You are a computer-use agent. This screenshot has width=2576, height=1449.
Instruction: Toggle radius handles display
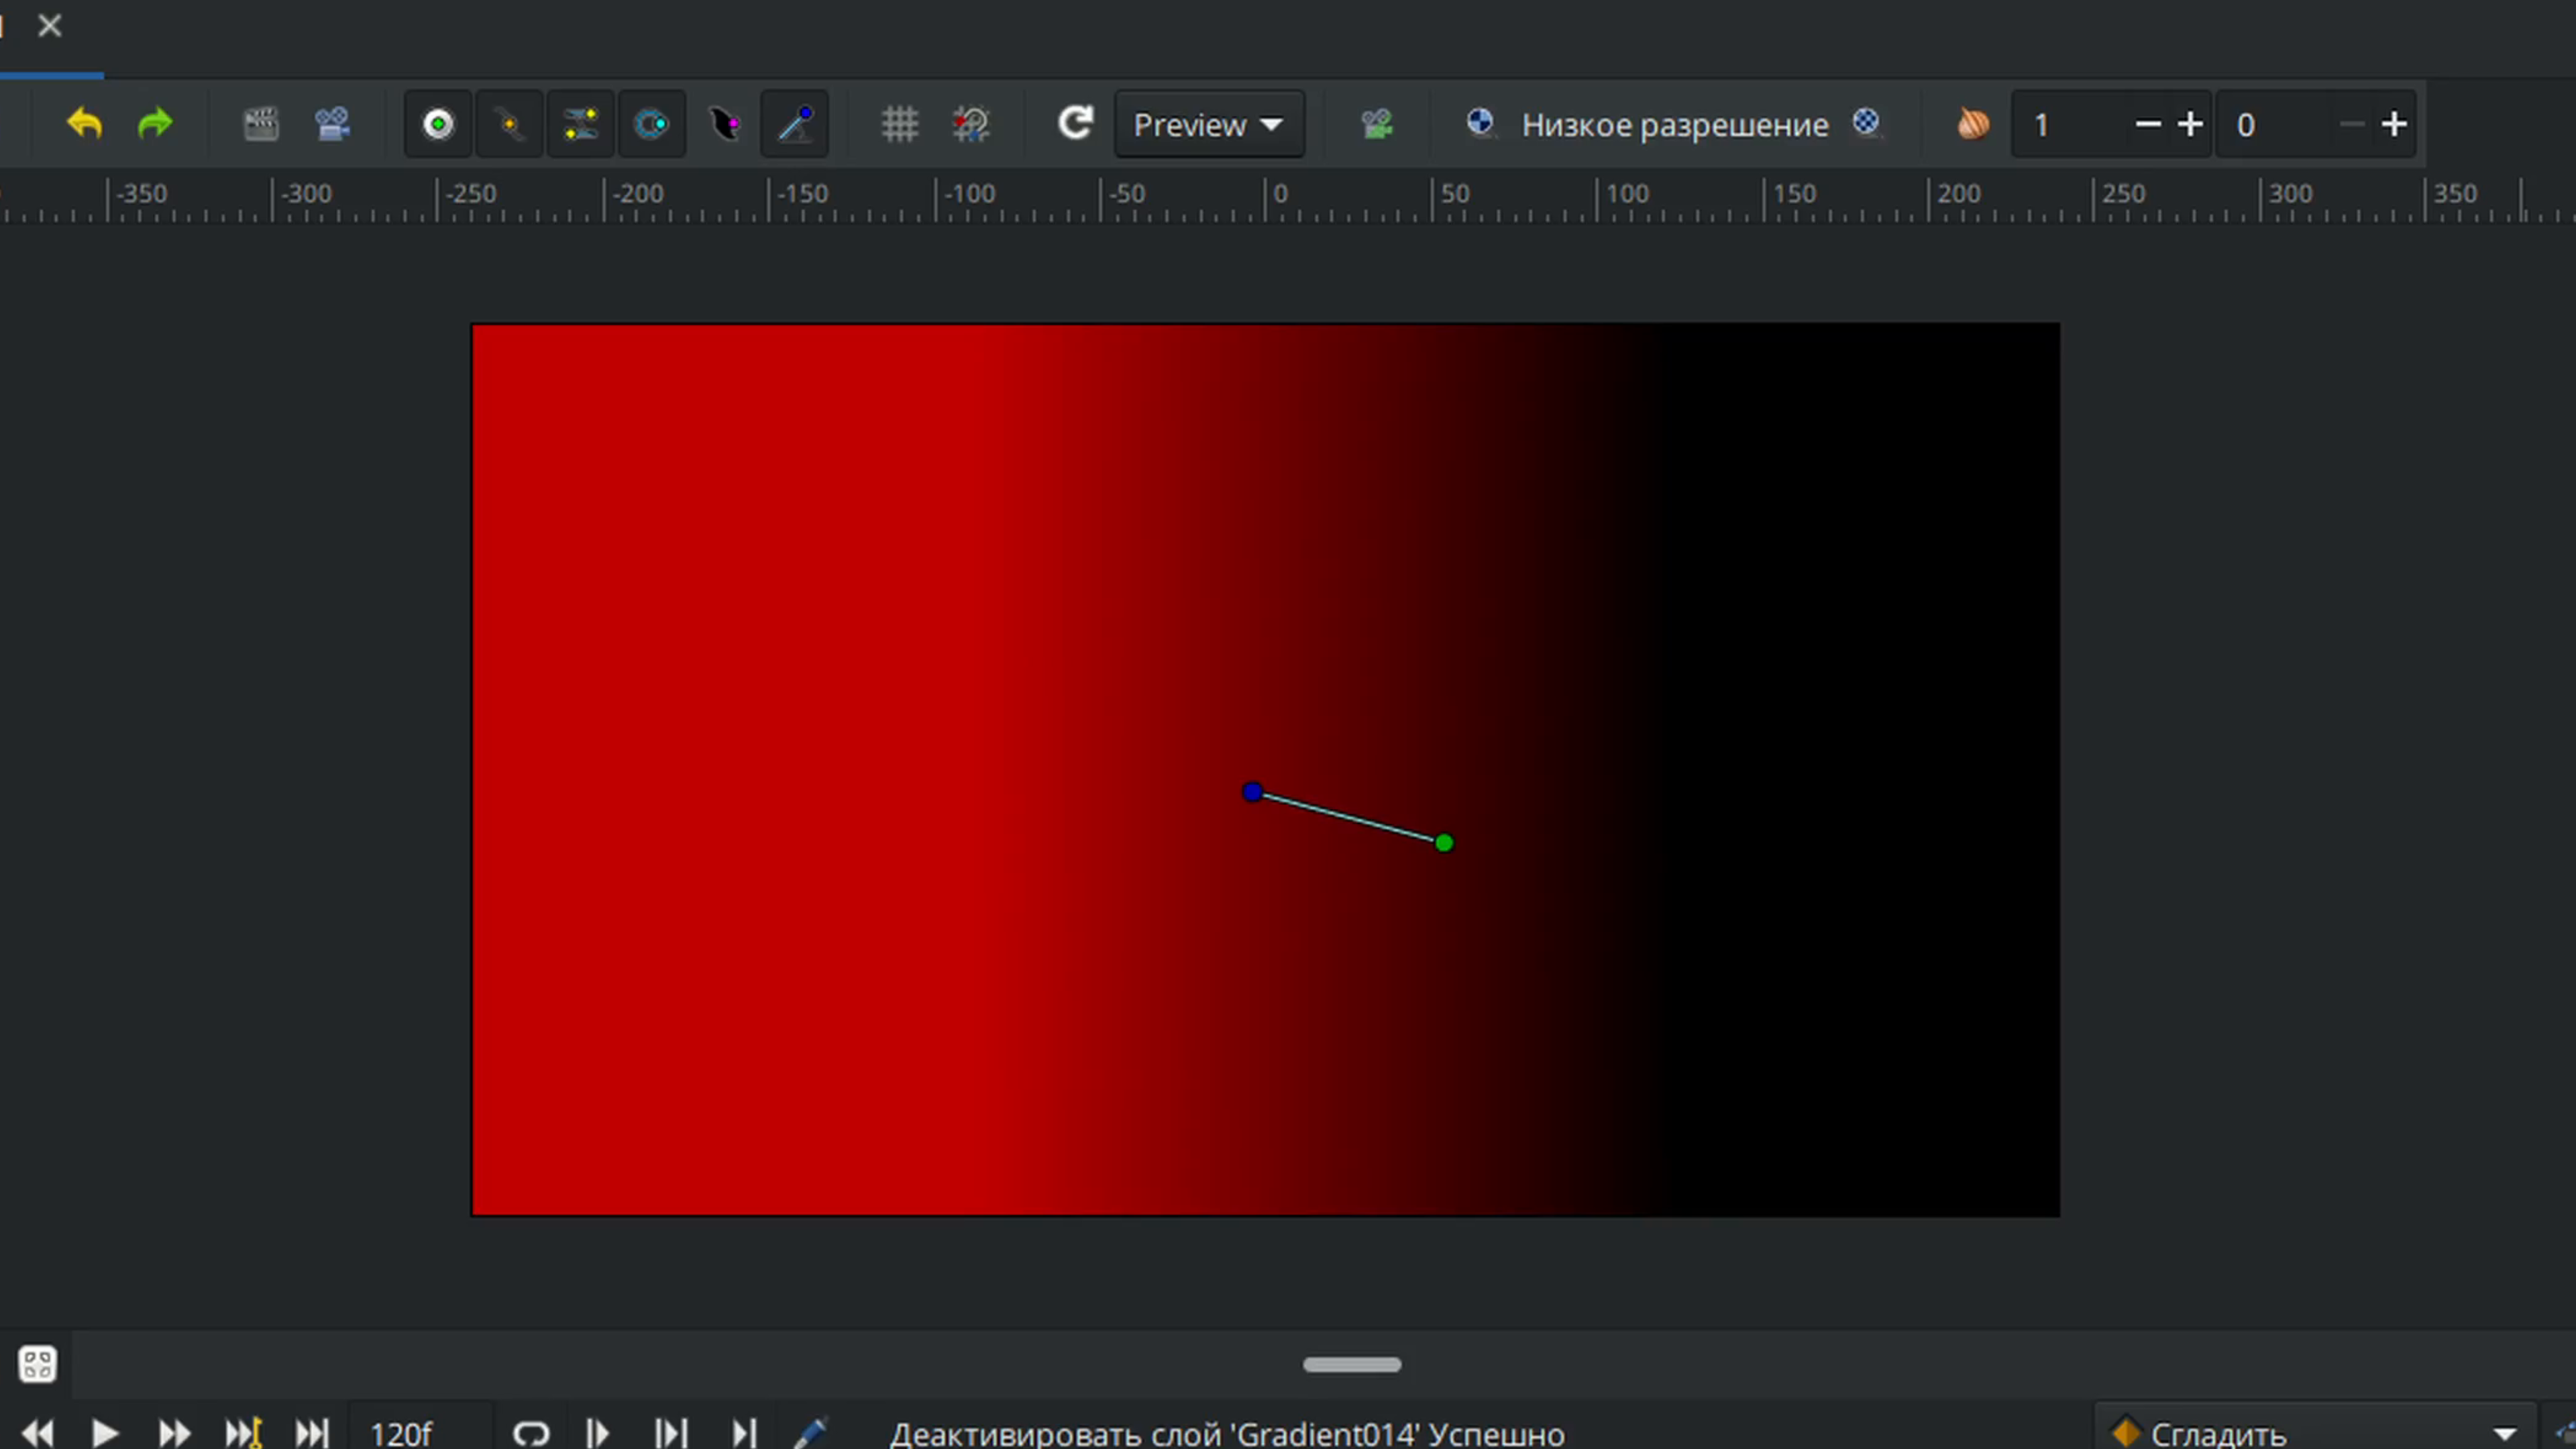[652, 124]
